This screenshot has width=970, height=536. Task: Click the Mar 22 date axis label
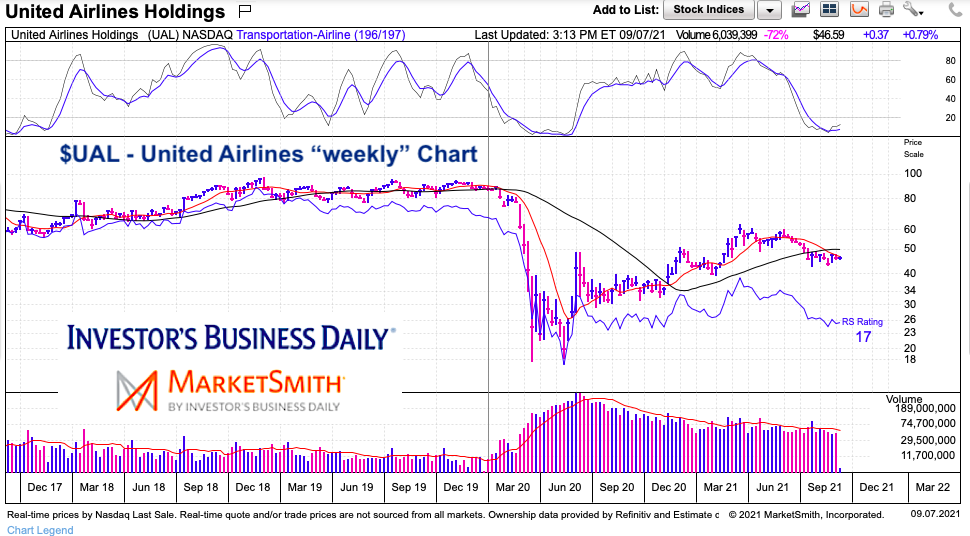click(x=933, y=487)
